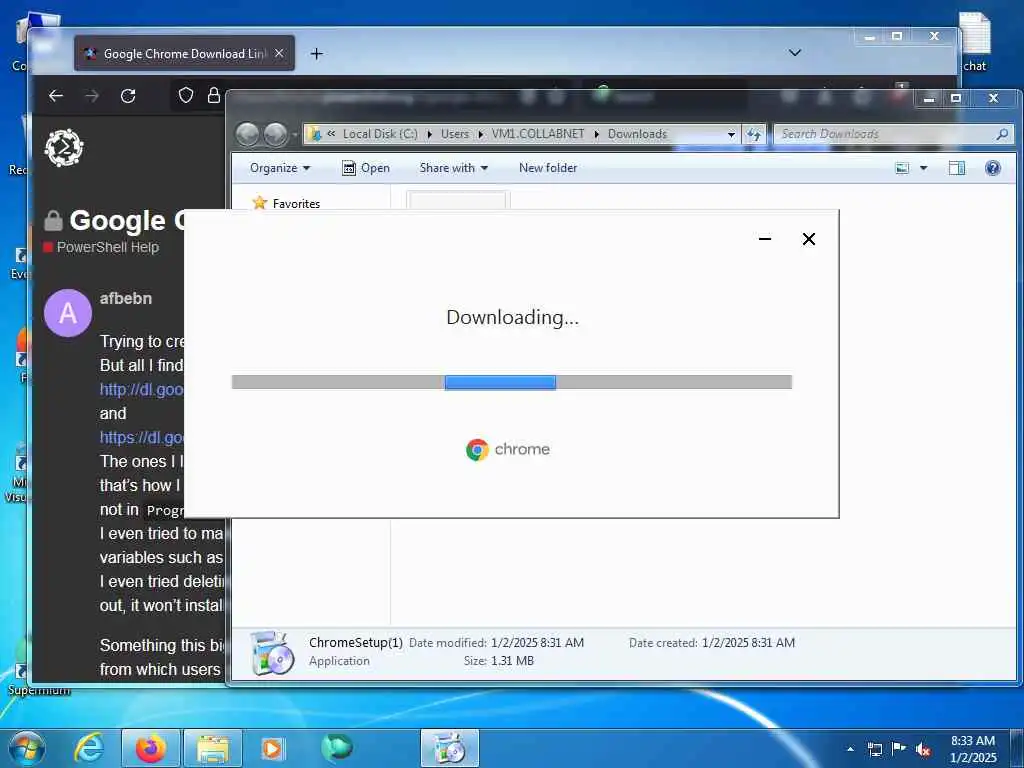
Task: Open the http://dl.goo download link
Action: click(142, 389)
